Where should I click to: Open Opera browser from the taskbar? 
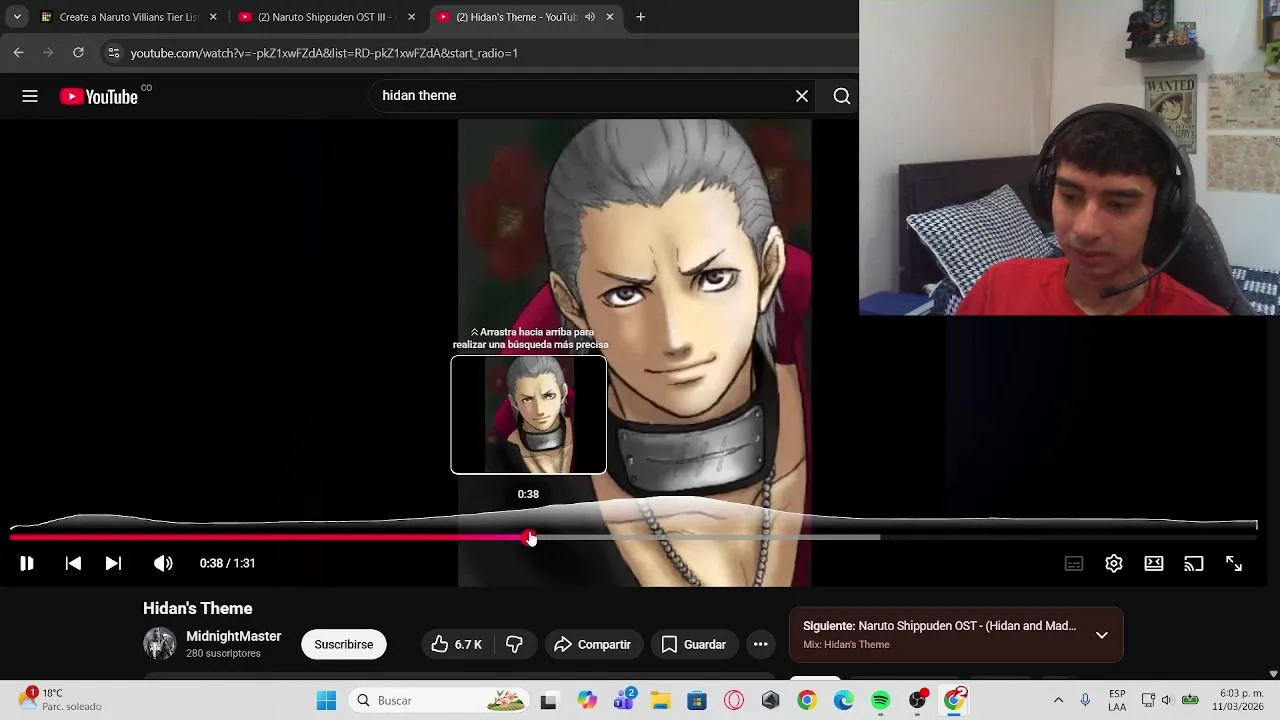point(734,701)
